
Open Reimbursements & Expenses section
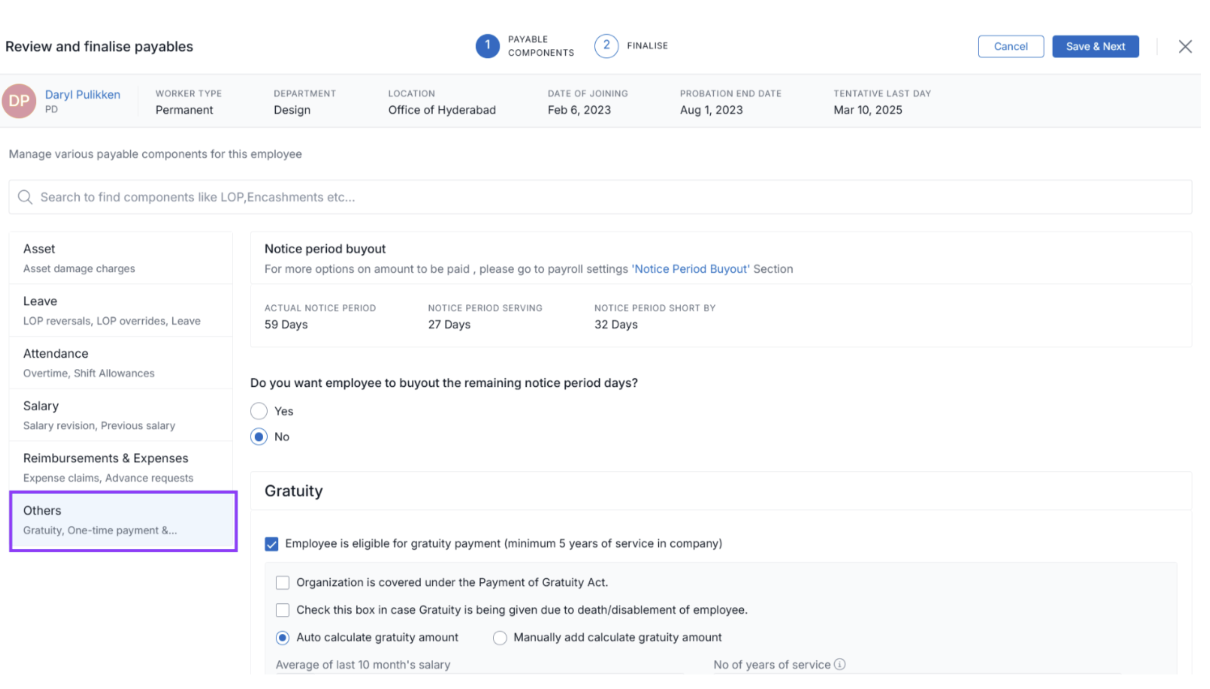pos(121,467)
